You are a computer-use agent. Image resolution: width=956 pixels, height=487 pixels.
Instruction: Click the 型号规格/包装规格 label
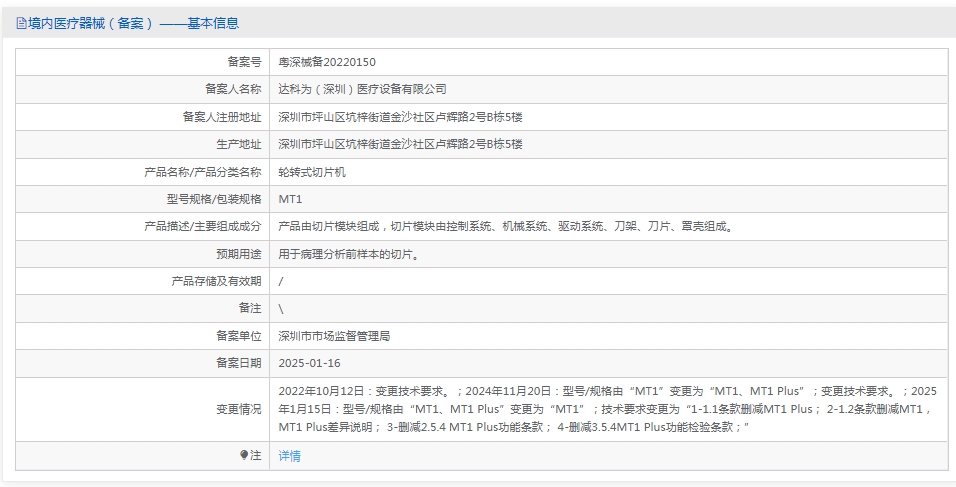pos(213,199)
